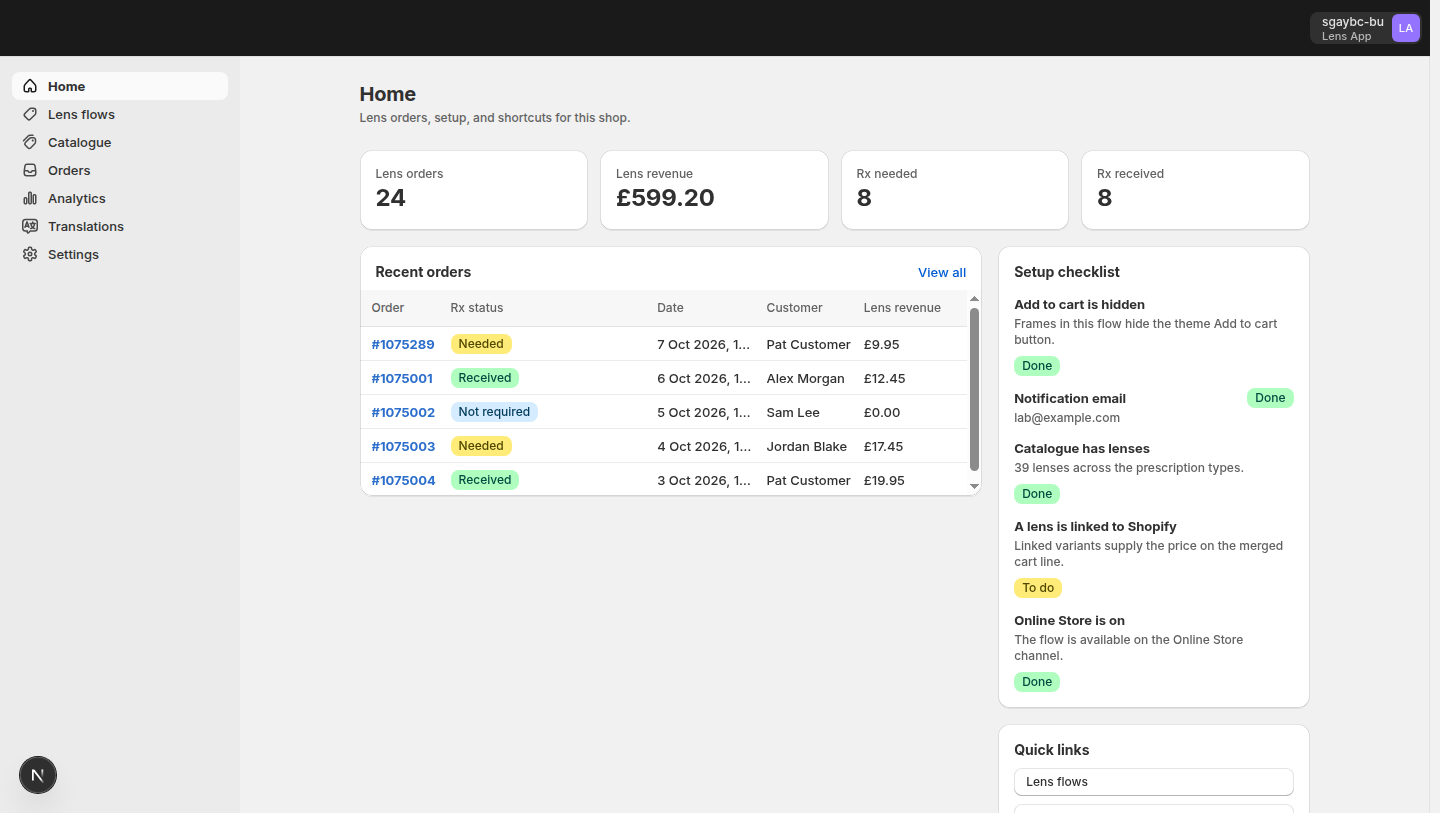
Task: Open the Orders section
Action: coord(120,170)
